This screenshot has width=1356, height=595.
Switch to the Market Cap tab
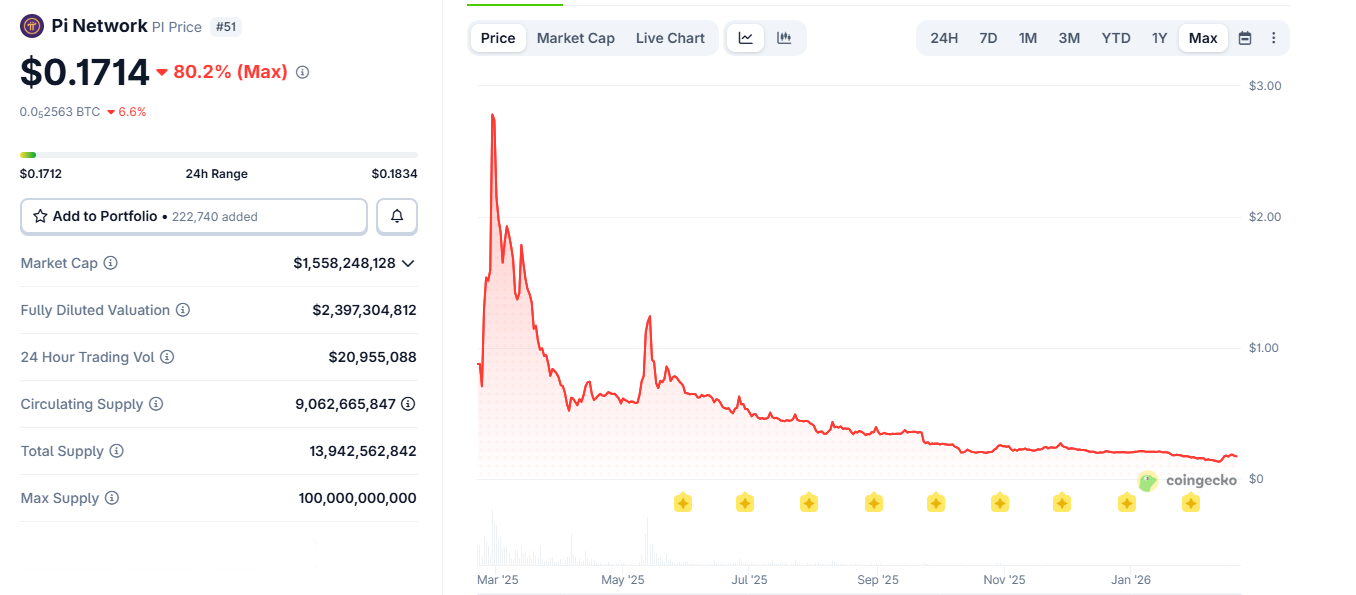576,37
